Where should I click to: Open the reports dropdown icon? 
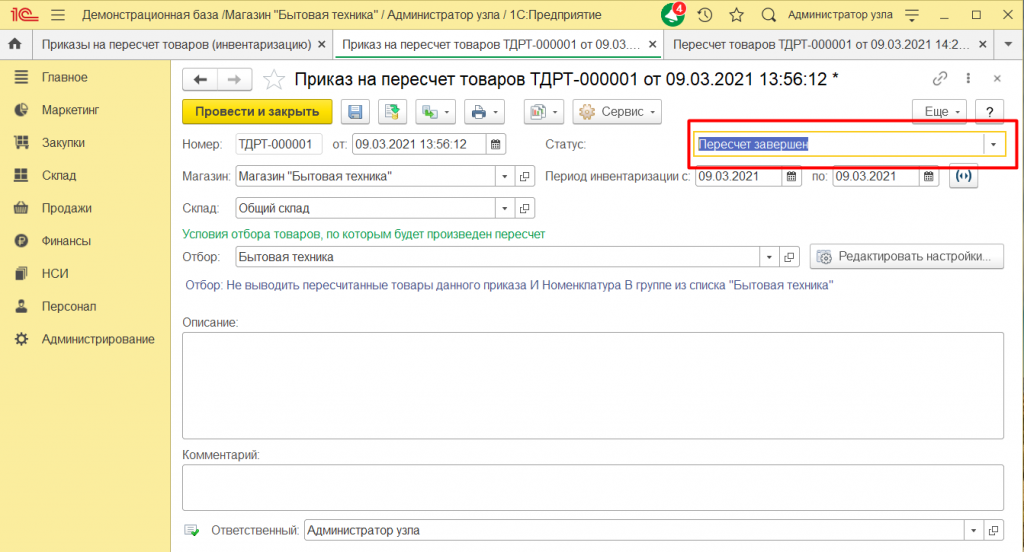tap(544, 112)
